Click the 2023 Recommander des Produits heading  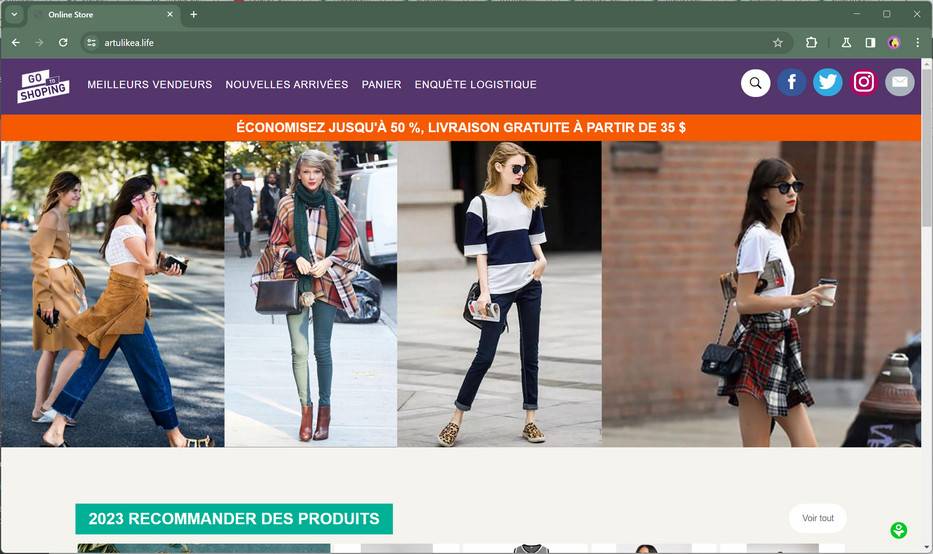(x=234, y=519)
